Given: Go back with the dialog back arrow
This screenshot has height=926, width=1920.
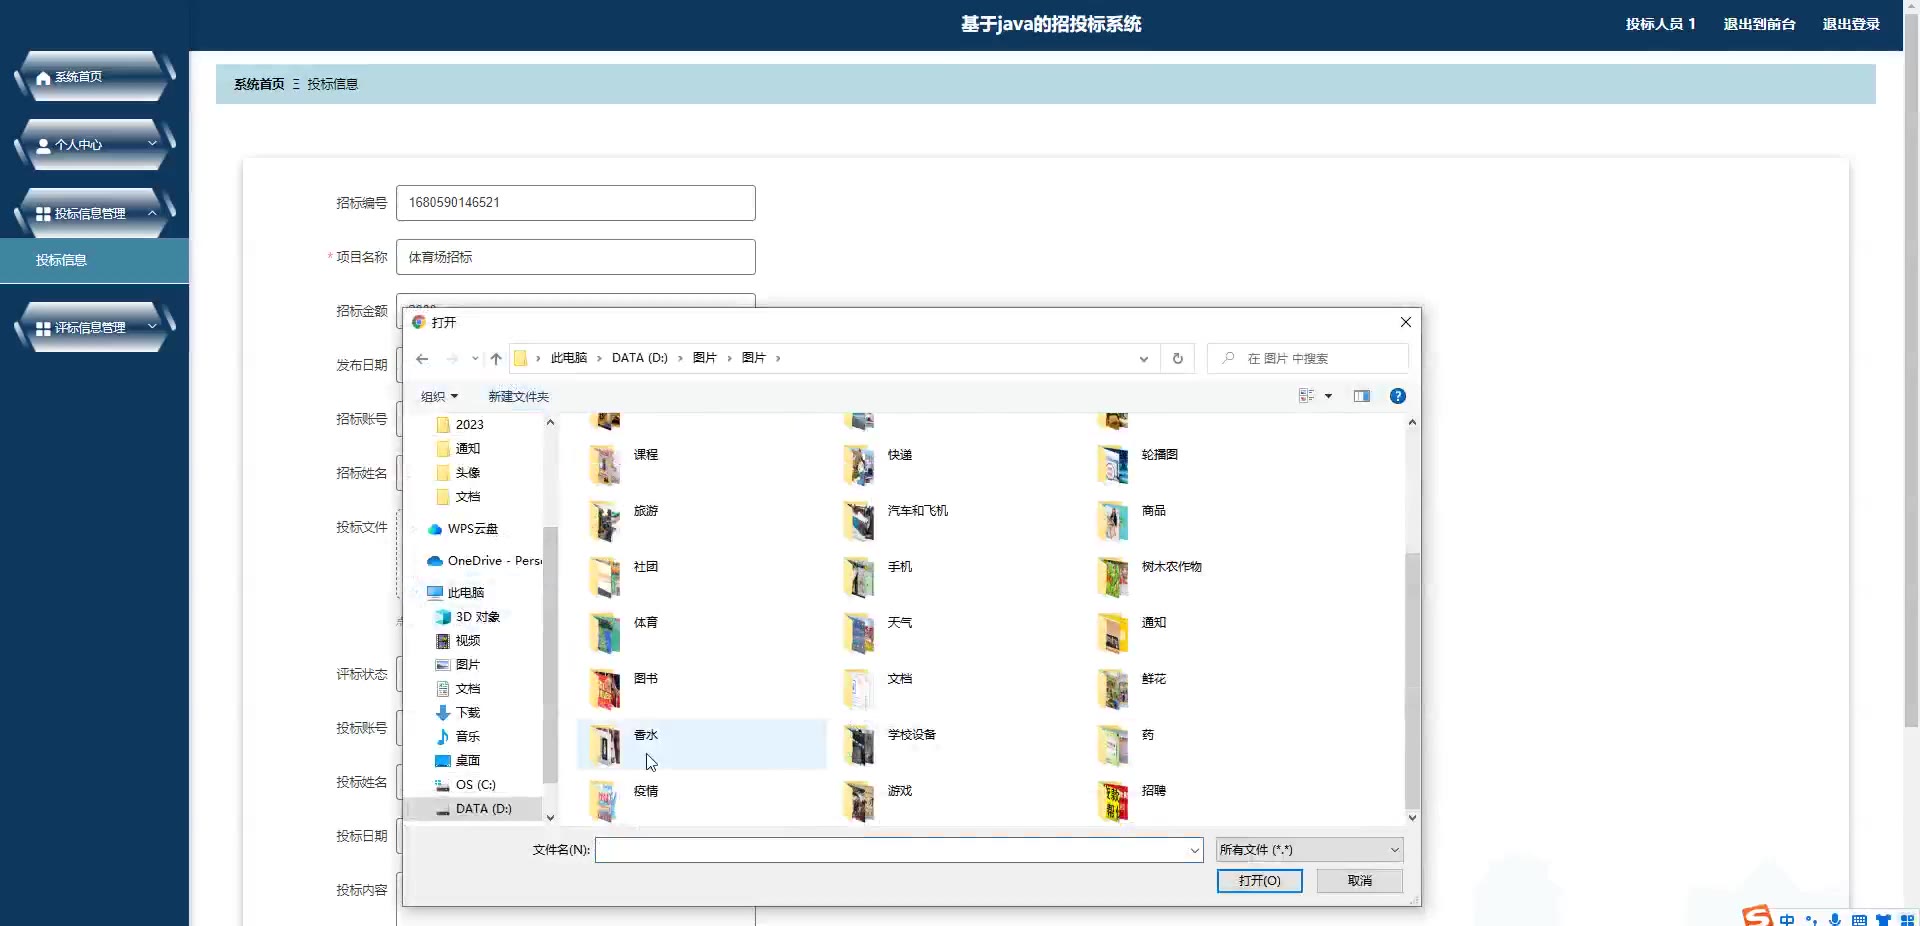Looking at the screenshot, I should [422, 359].
